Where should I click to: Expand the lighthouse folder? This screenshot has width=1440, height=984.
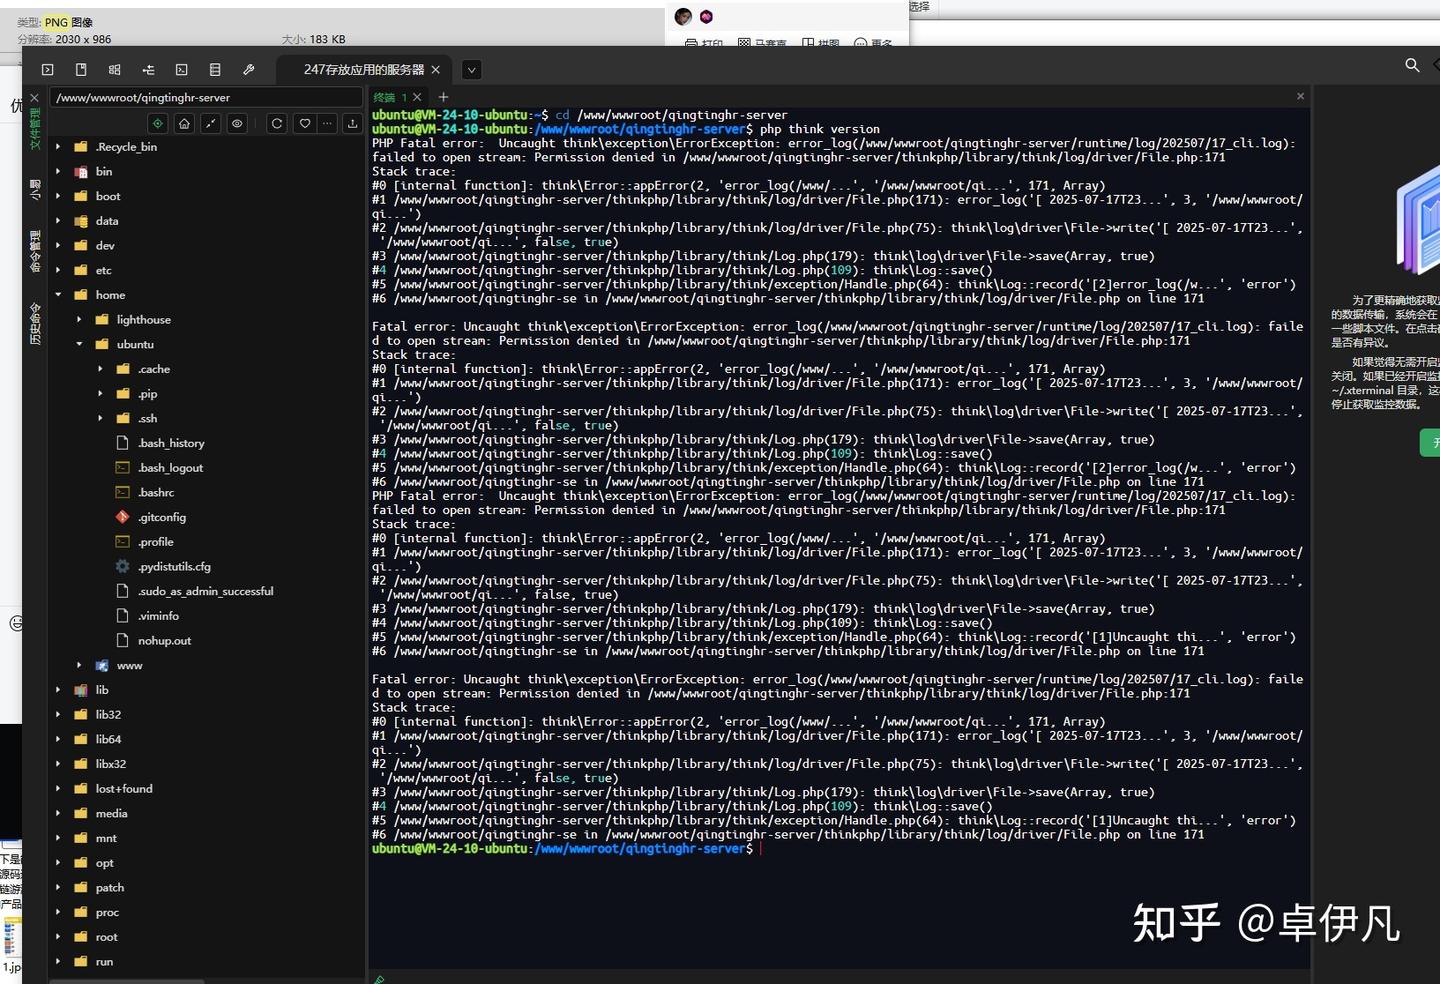click(79, 319)
